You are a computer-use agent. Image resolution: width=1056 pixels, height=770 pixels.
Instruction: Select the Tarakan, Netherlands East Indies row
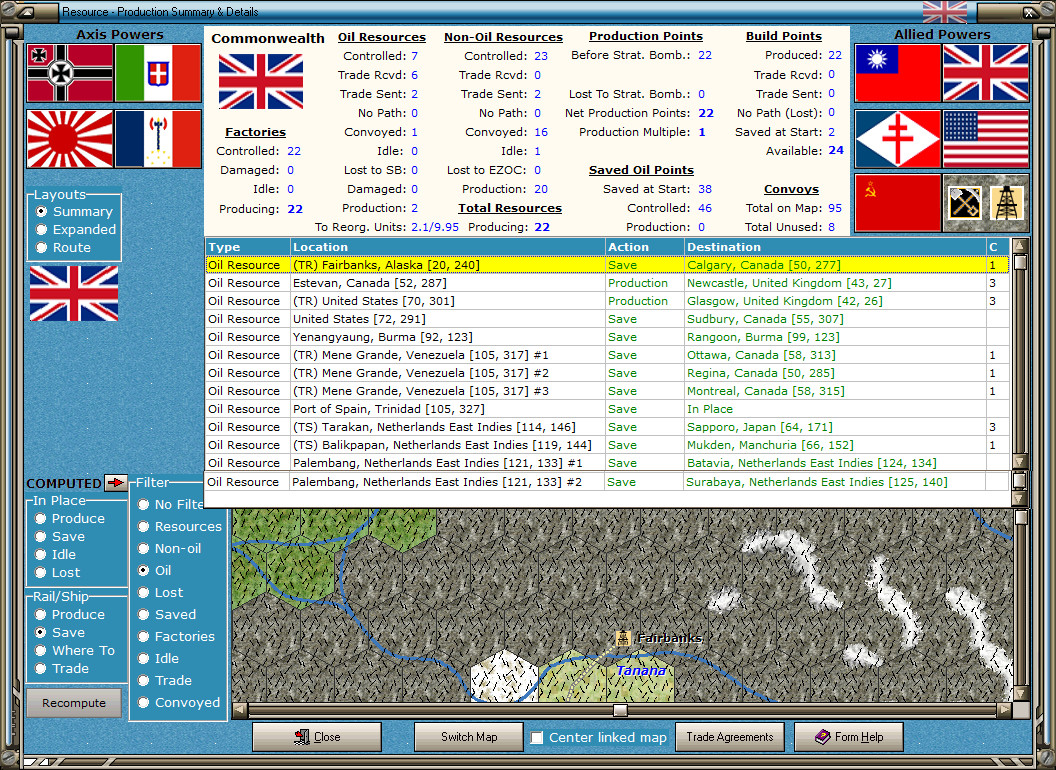(x=607, y=427)
